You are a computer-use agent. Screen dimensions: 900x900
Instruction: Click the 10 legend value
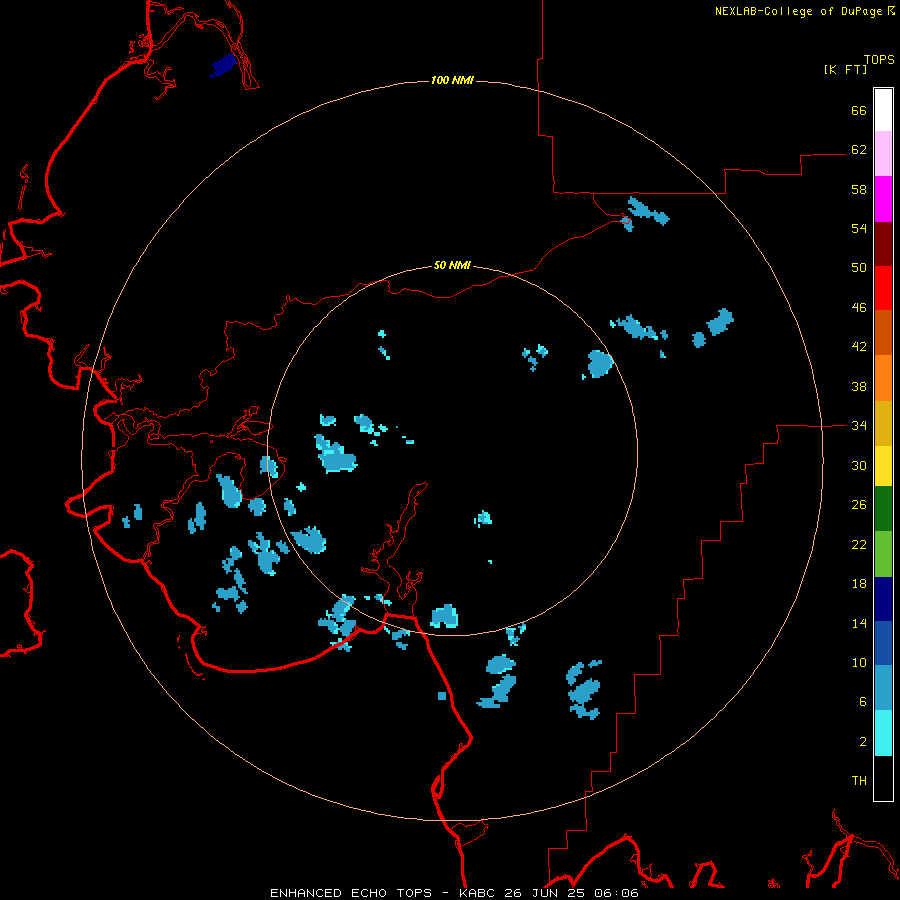[x=859, y=662]
